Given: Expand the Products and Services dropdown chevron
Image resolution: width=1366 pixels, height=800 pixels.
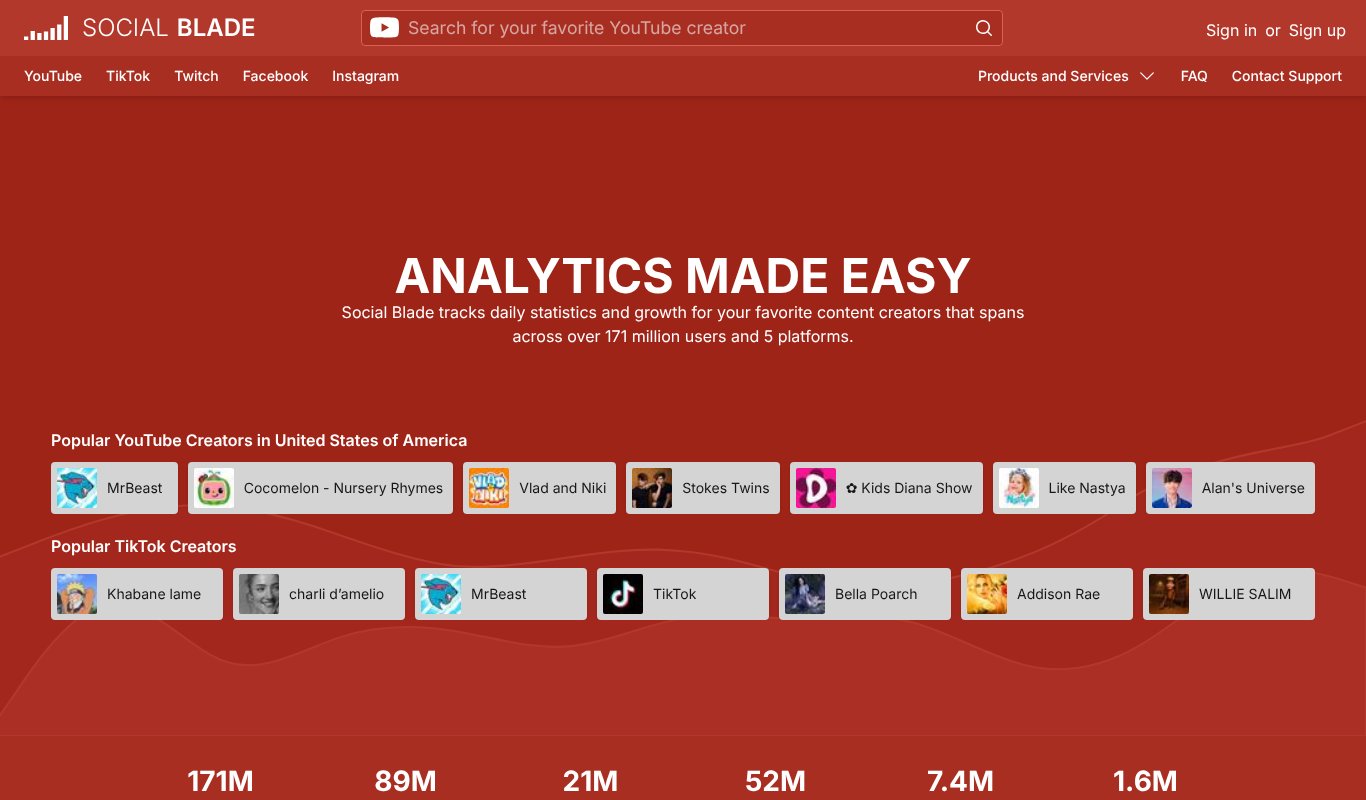Looking at the screenshot, I should pos(1147,76).
